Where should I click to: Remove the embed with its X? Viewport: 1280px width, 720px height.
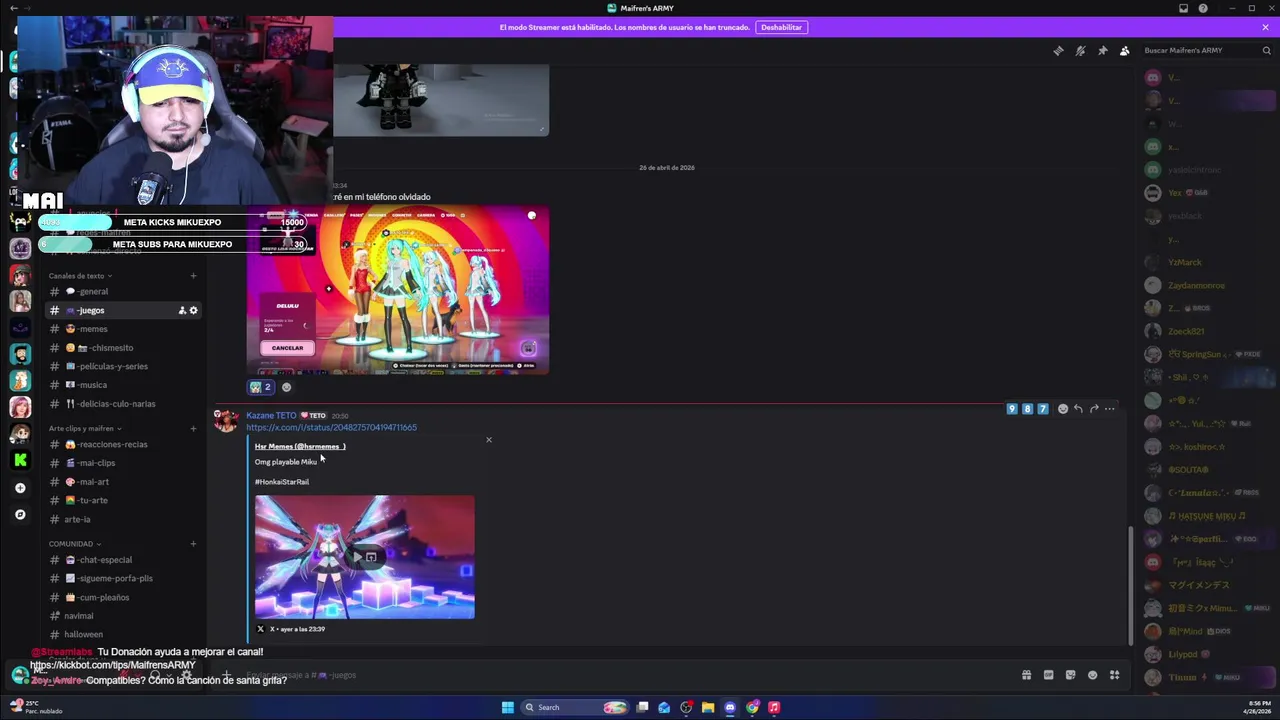point(489,440)
